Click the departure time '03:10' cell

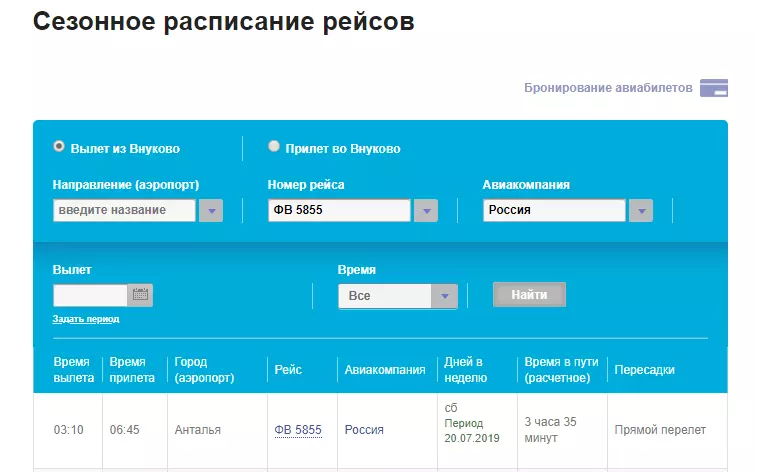(69, 430)
